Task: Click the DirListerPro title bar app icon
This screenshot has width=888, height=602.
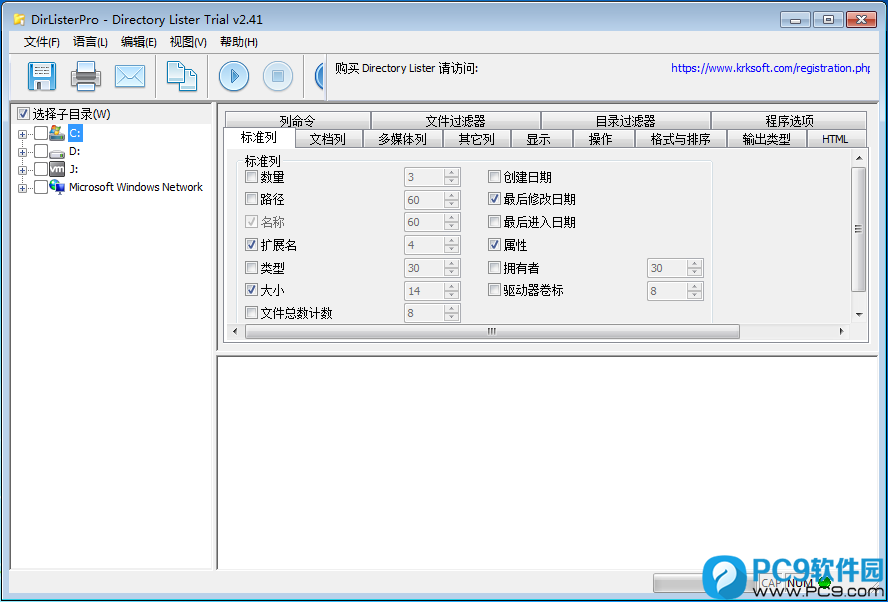Action: tap(19, 20)
